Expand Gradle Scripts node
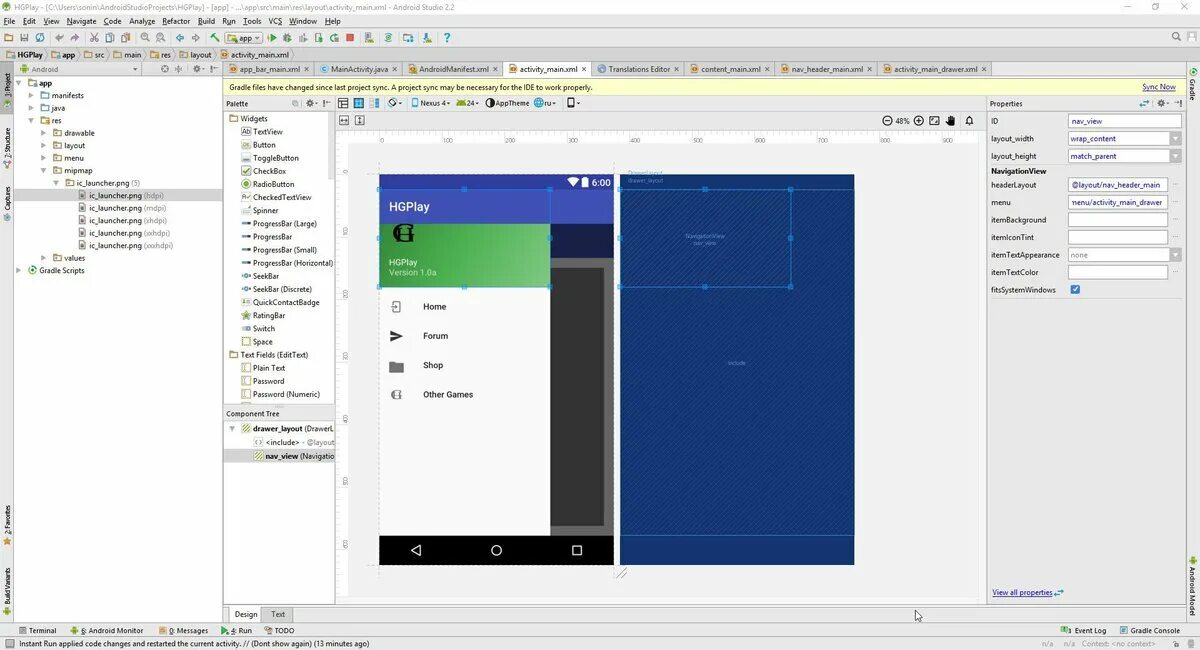Viewport: 1200px width, 650px height. click(x=19, y=270)
